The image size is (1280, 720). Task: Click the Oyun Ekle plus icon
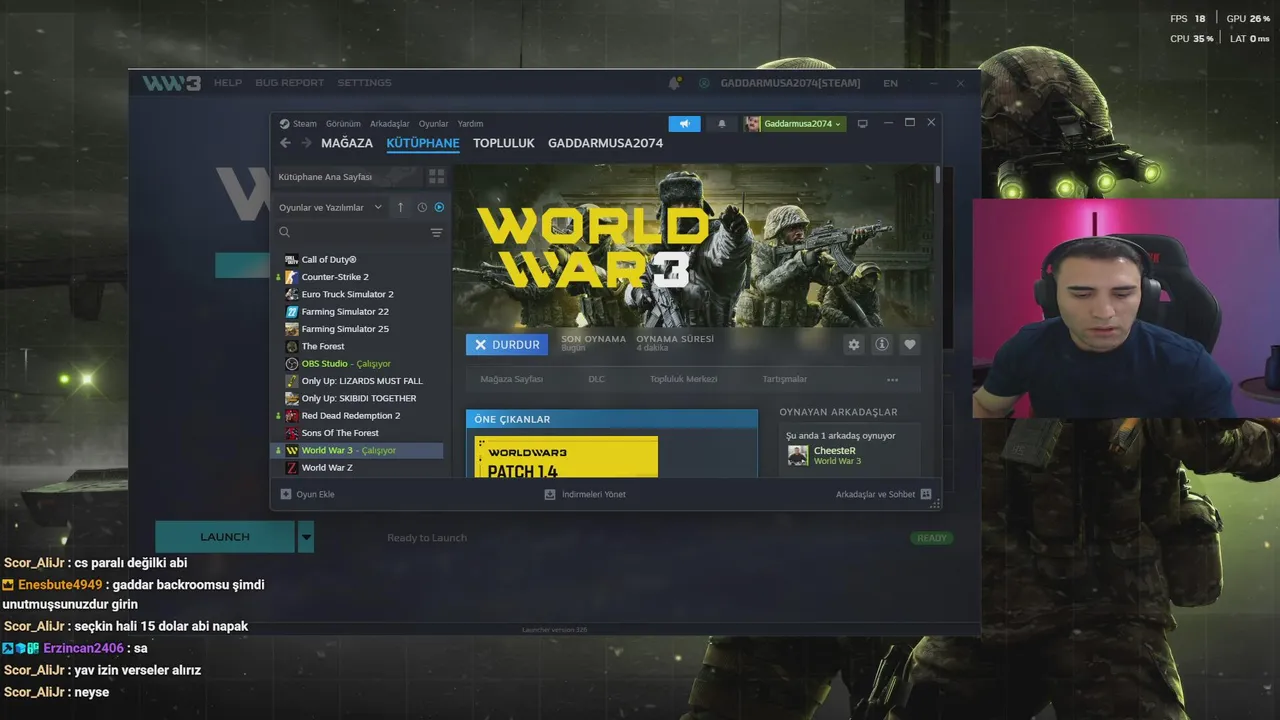pos(286,494)
